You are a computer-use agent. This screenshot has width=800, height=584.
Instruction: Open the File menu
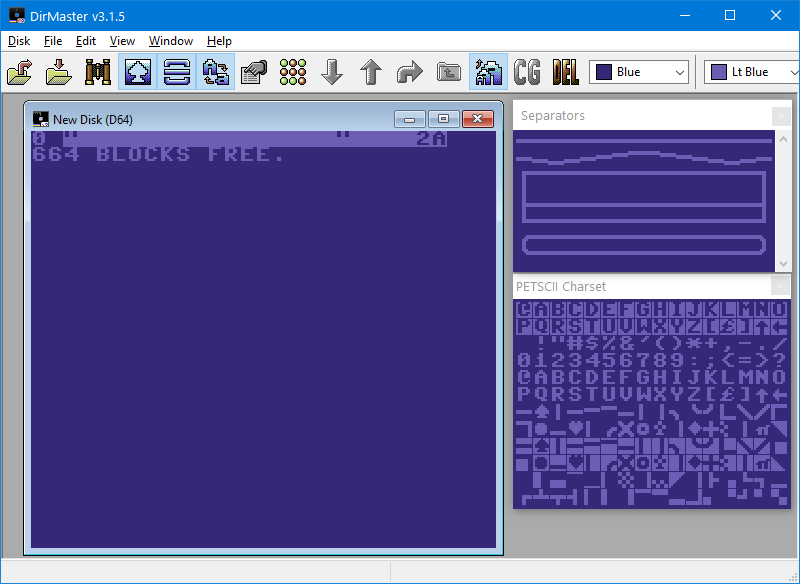tap(53, 41)
